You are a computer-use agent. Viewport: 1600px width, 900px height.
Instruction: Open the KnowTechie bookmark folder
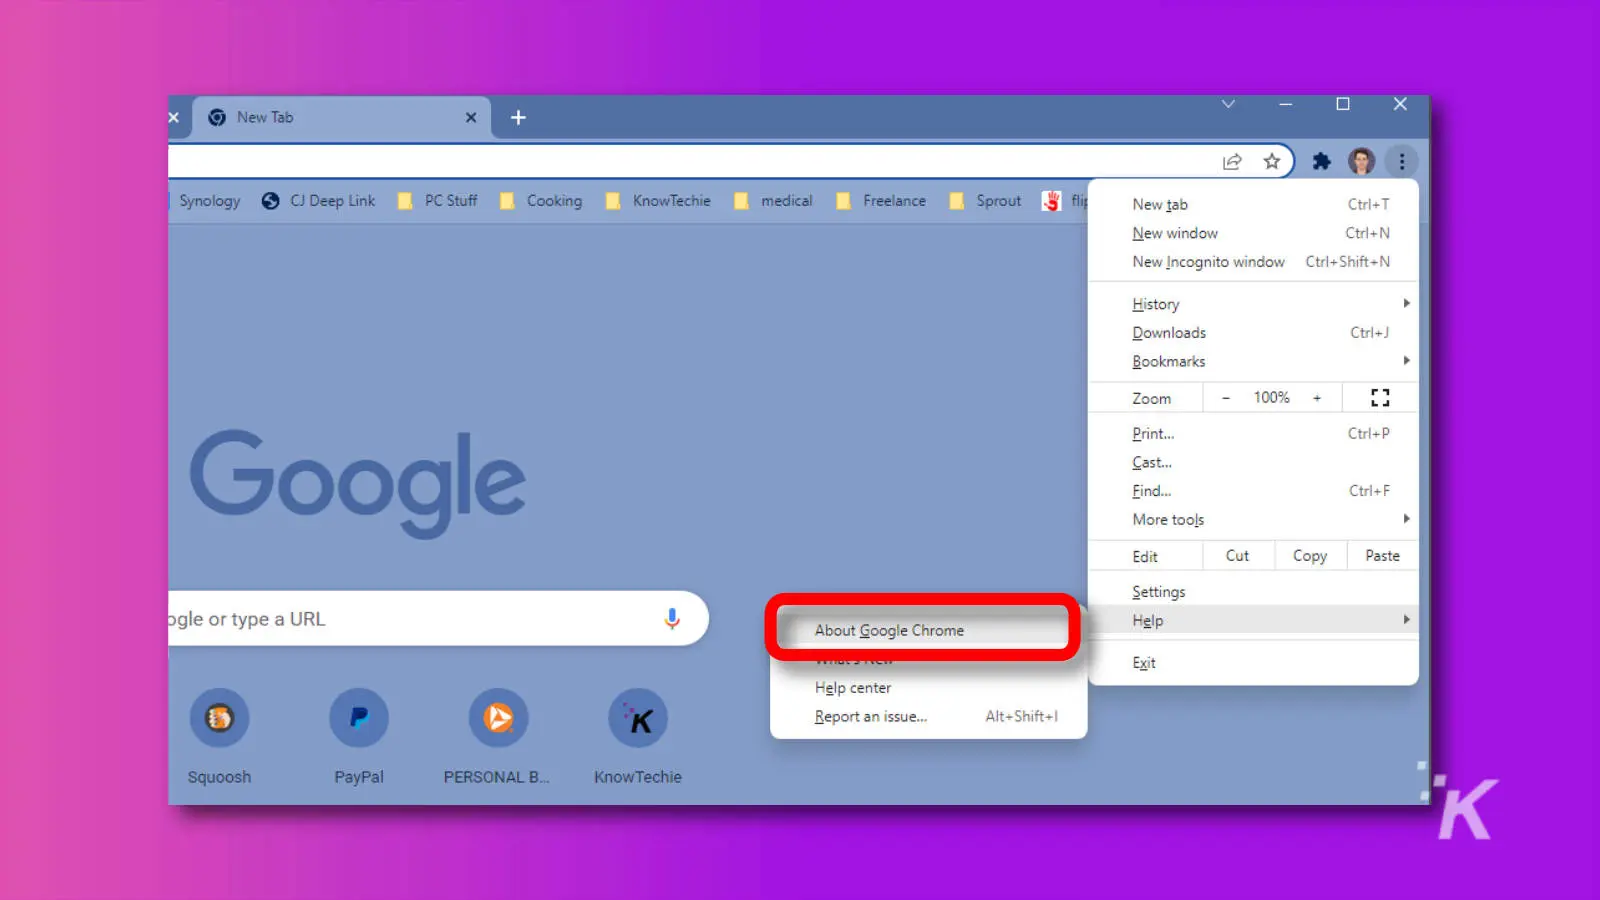658,201
